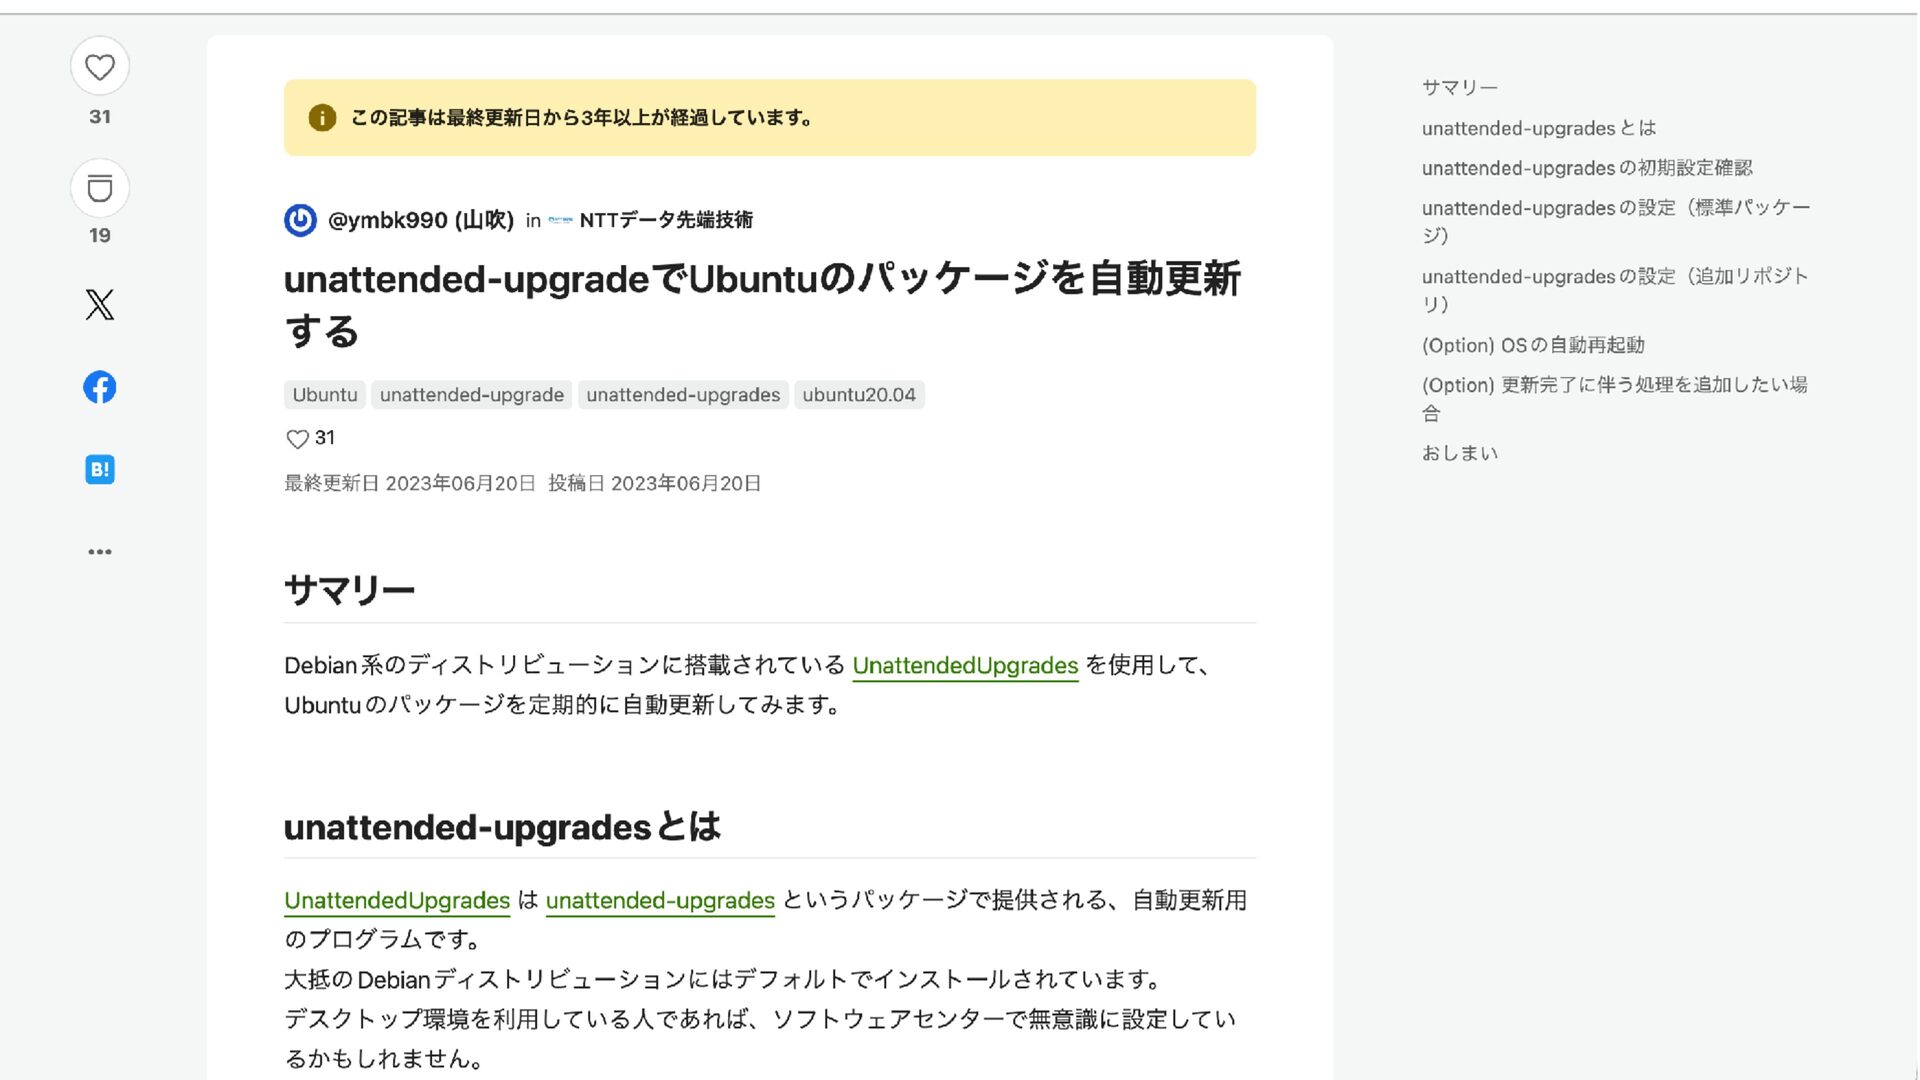The height and width of the screenshot is (1080, 1920).
Task: Select the unattended-upgrades tag
Action: (x=683, y=395)
